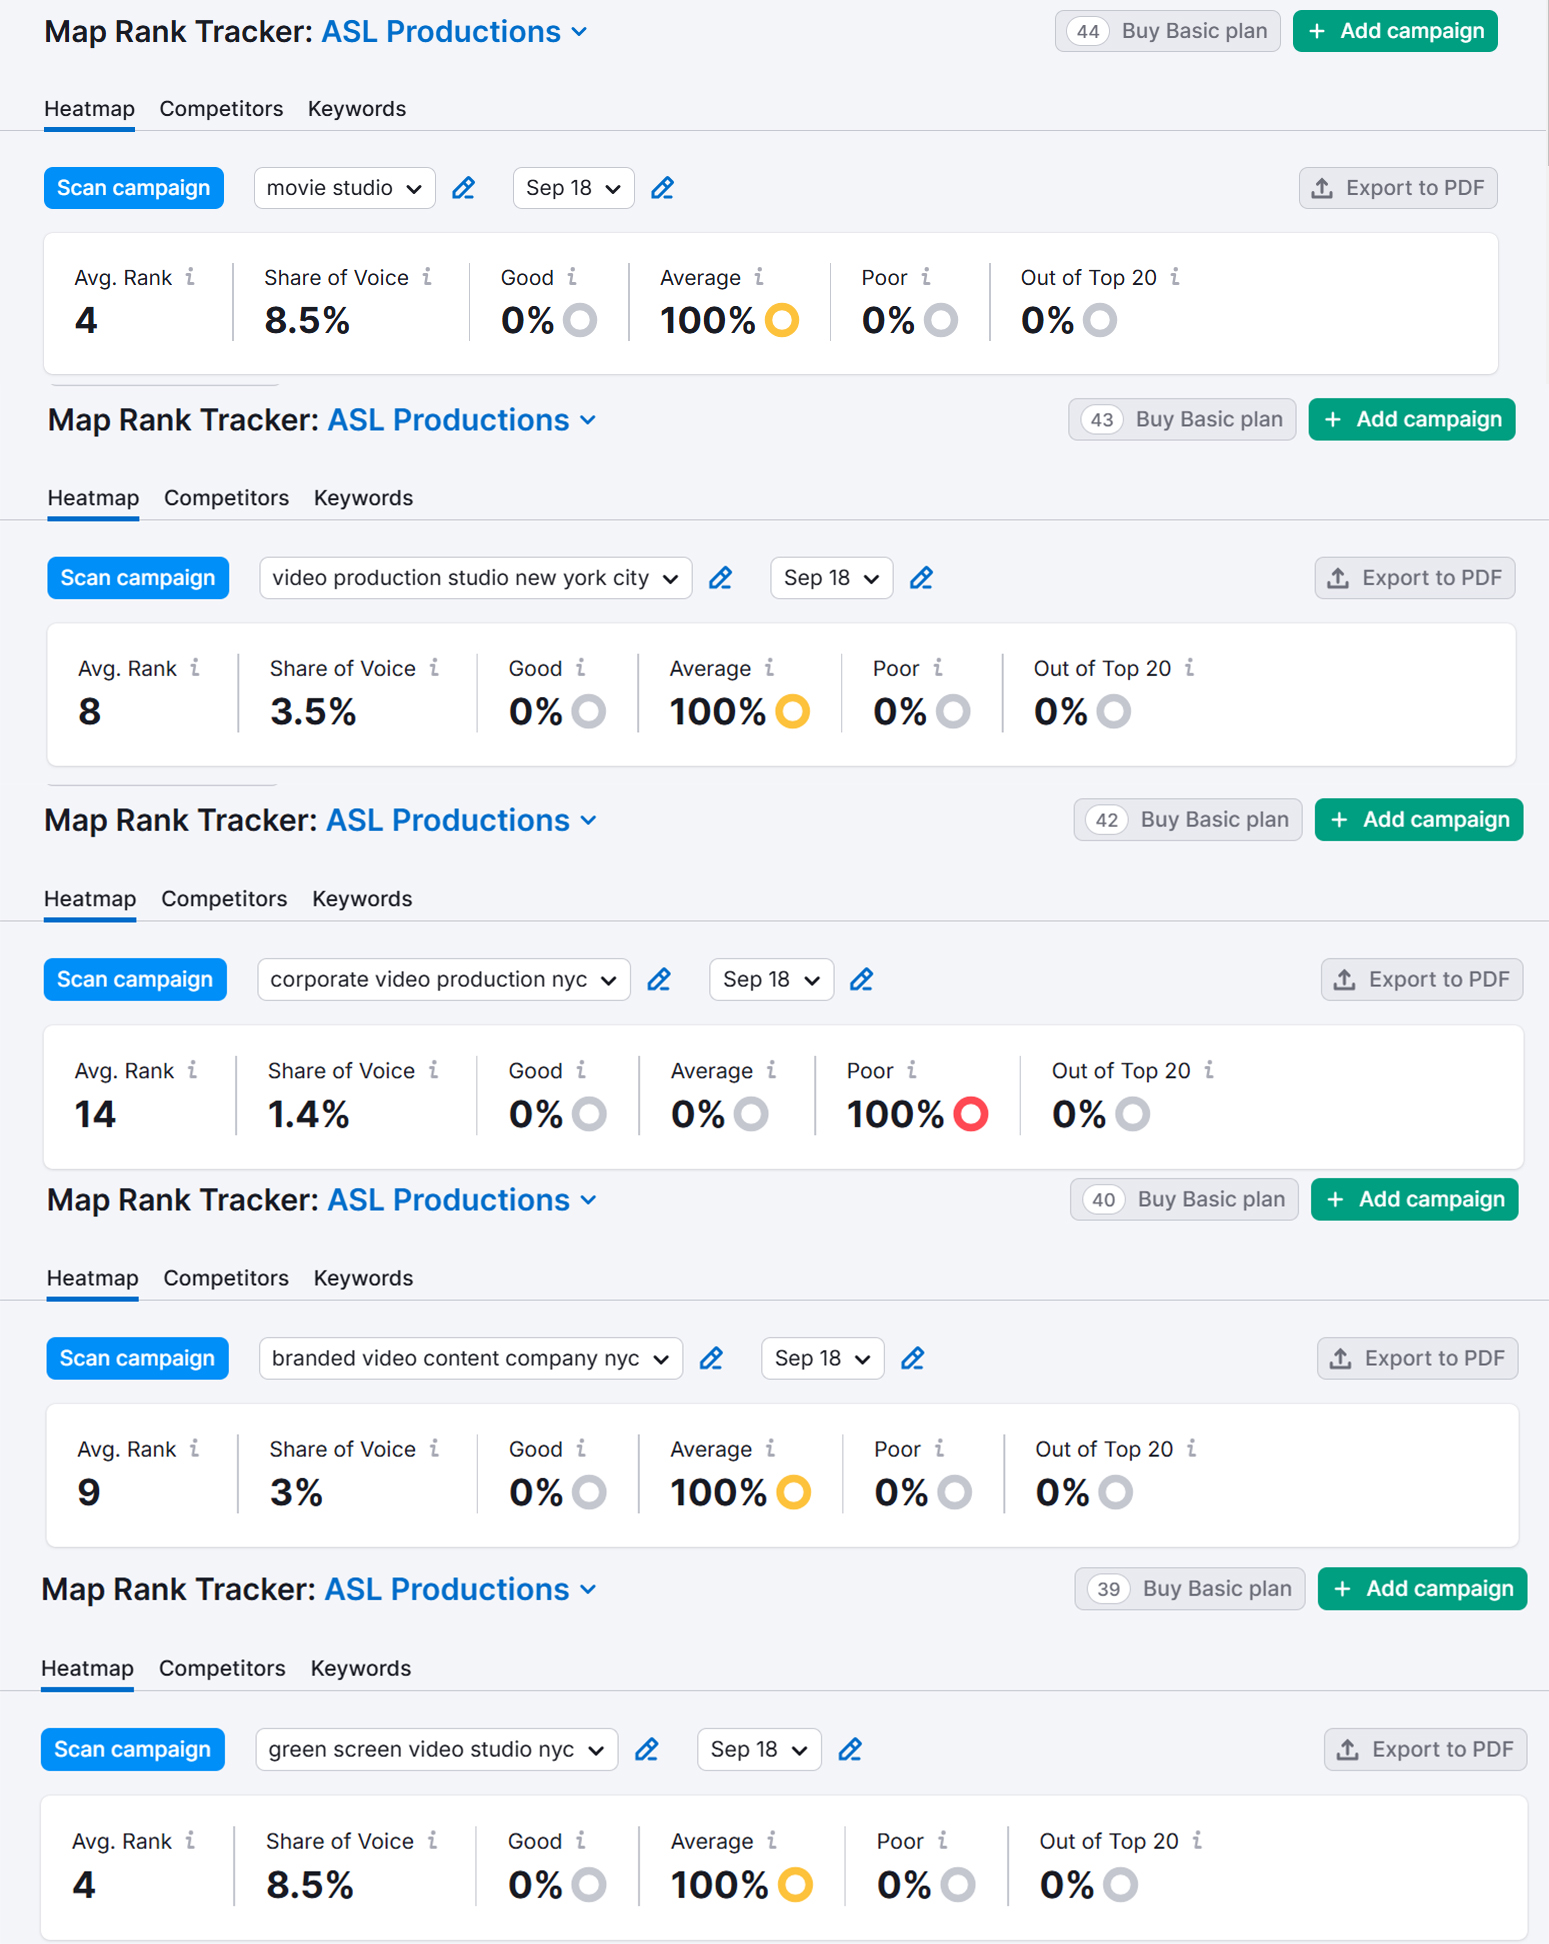
Task: Click the edit pencil beside green screen video studio nyc
Action: [x=647, y=1750]
